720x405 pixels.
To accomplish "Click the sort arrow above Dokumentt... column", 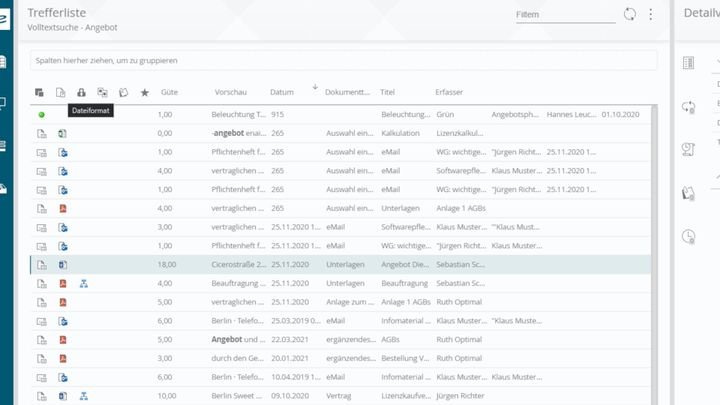I will (315, 87).
